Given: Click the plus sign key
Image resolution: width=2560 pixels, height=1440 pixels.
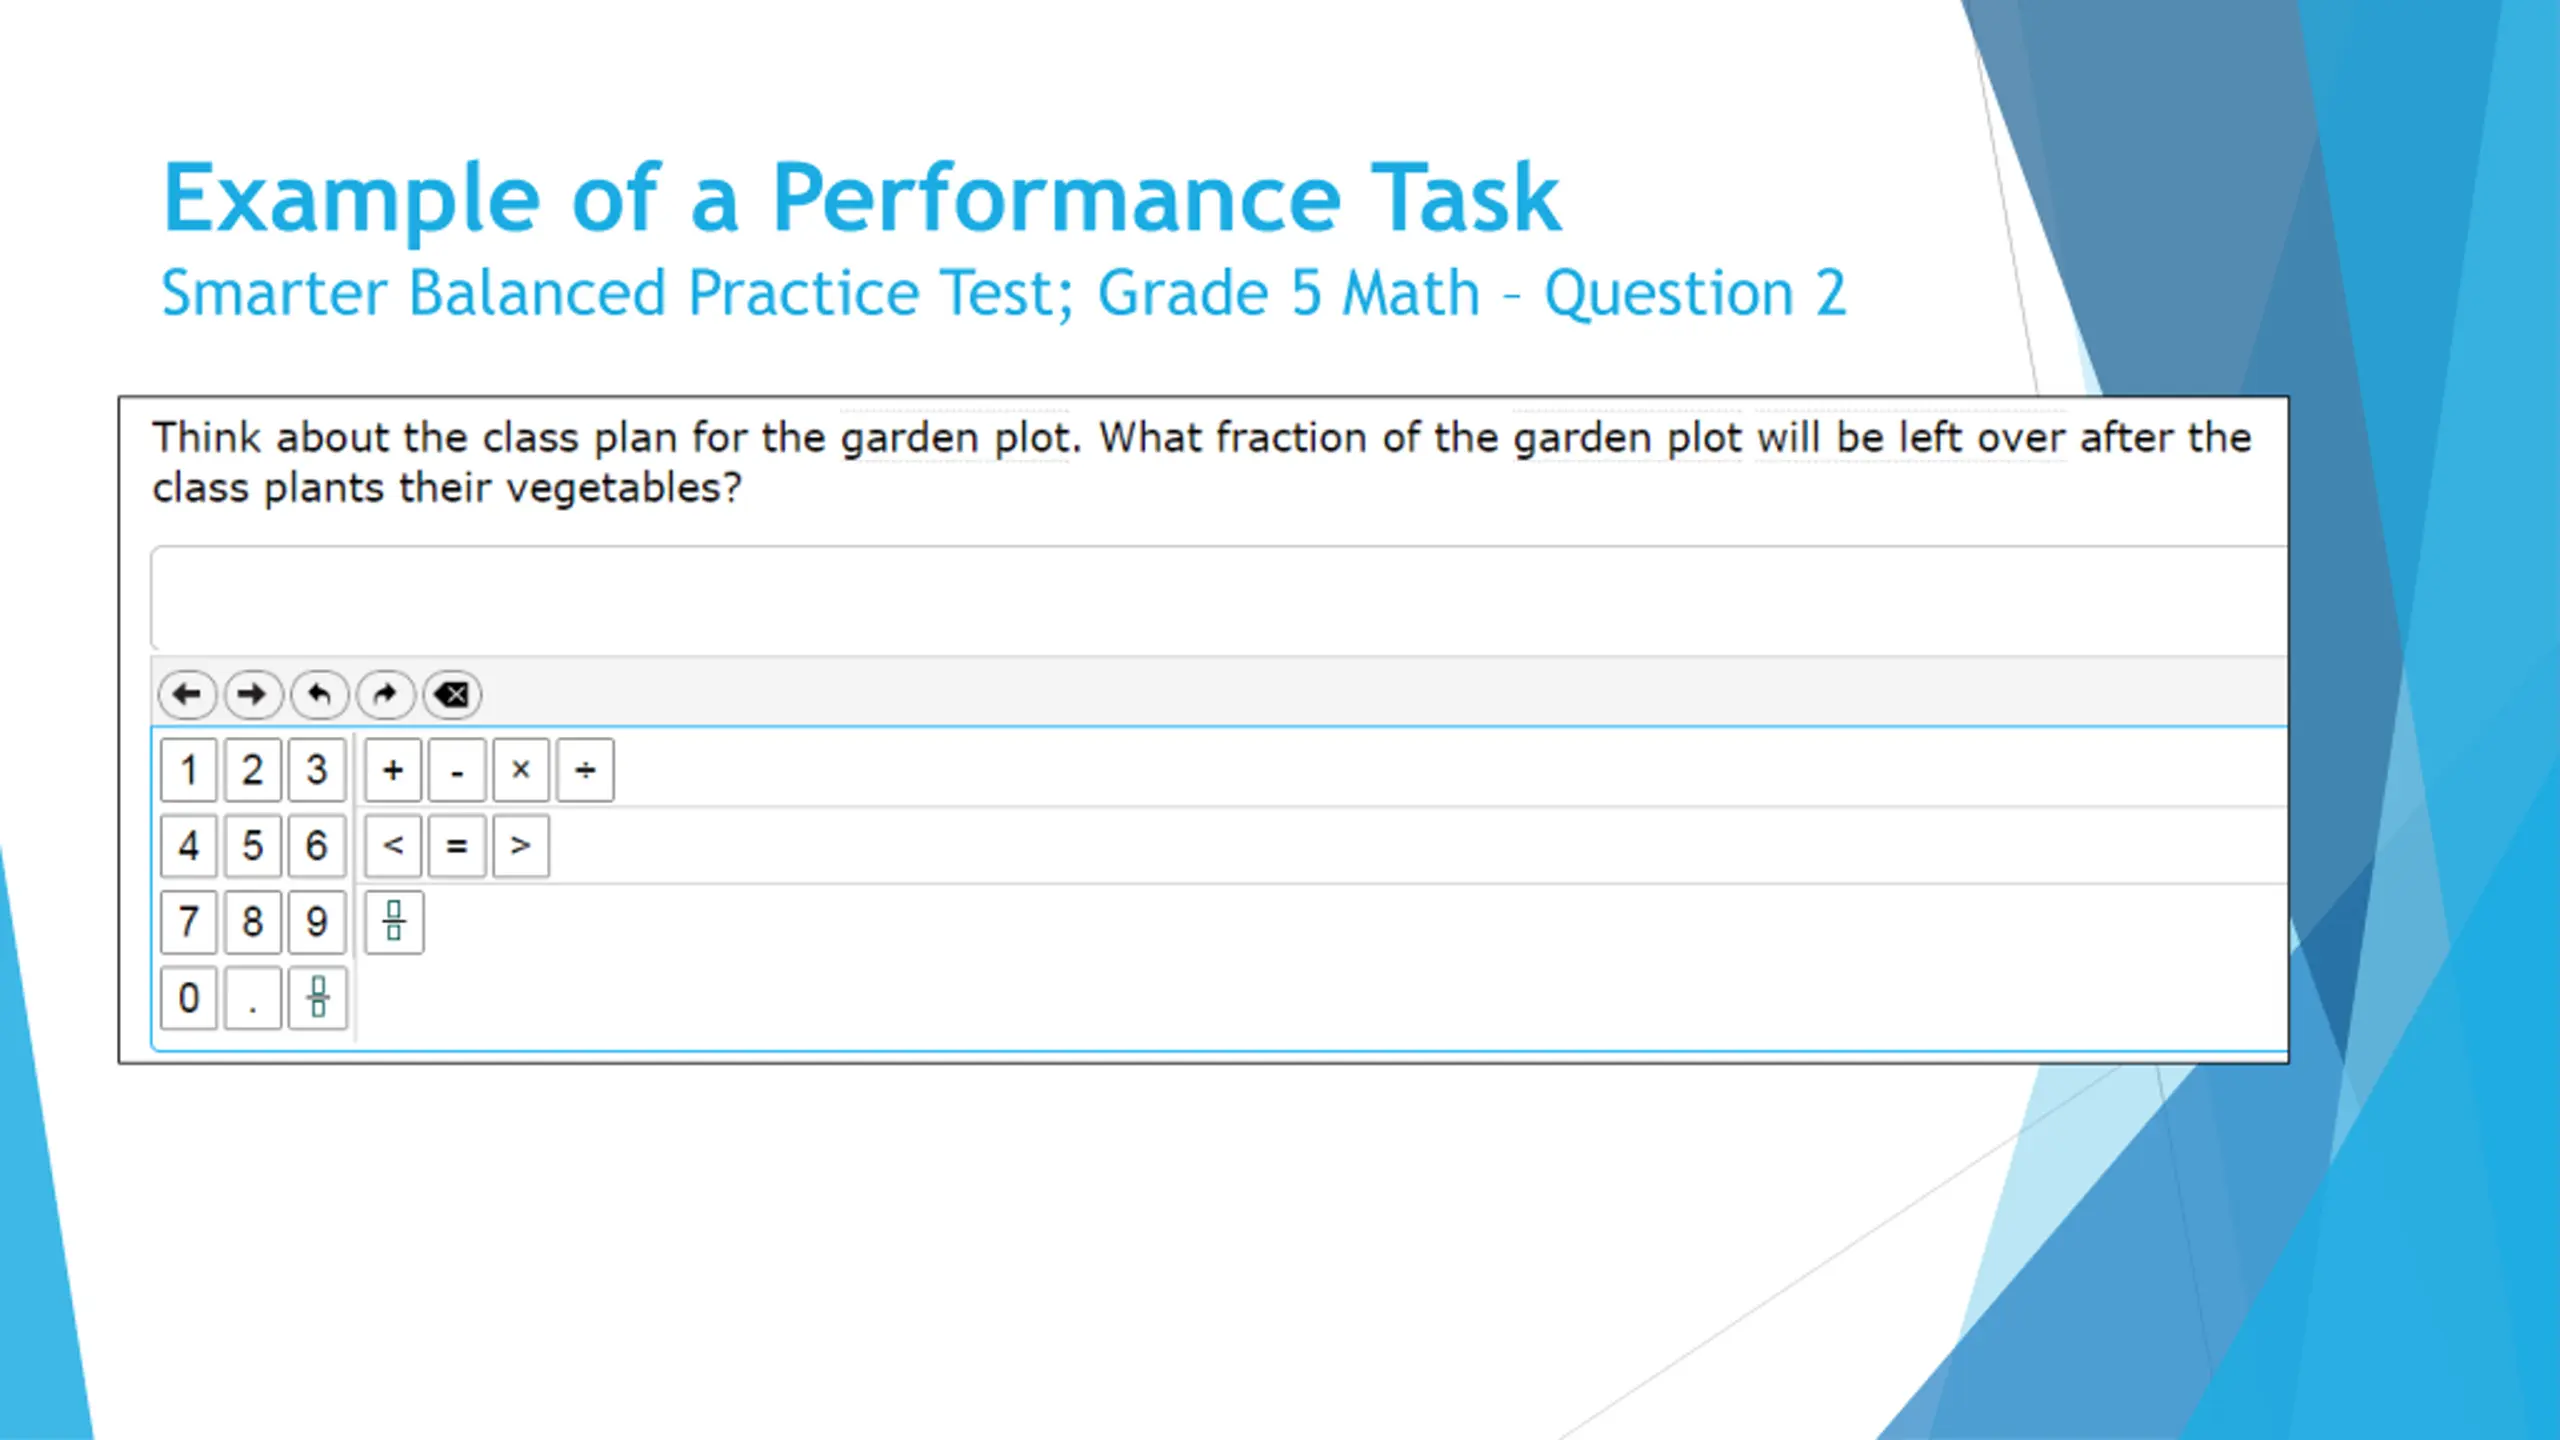Looking at the screenshot, I should [393, 770].
